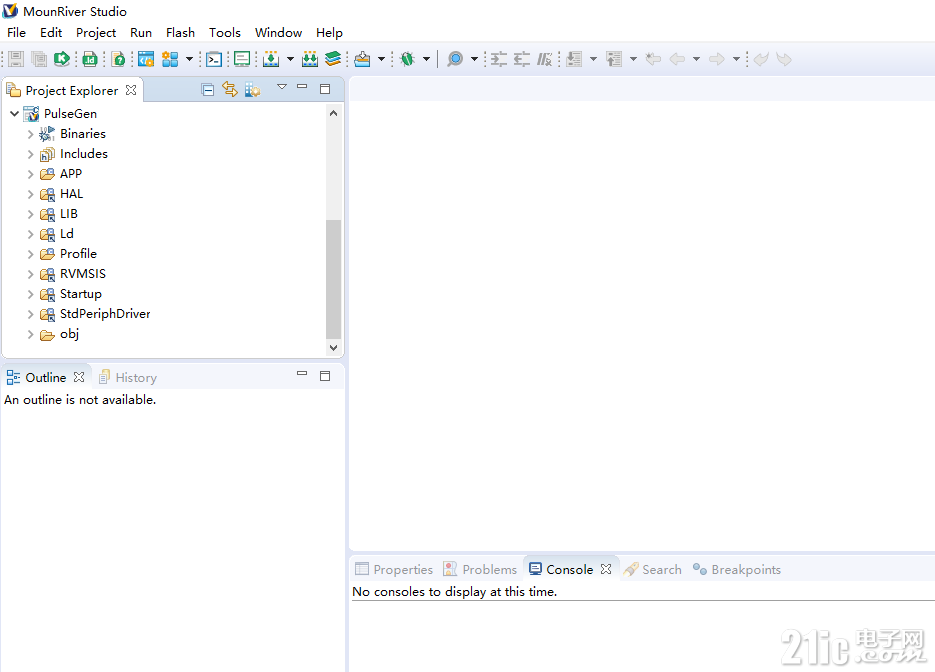Click the green monitor toolbar icon

242,59
